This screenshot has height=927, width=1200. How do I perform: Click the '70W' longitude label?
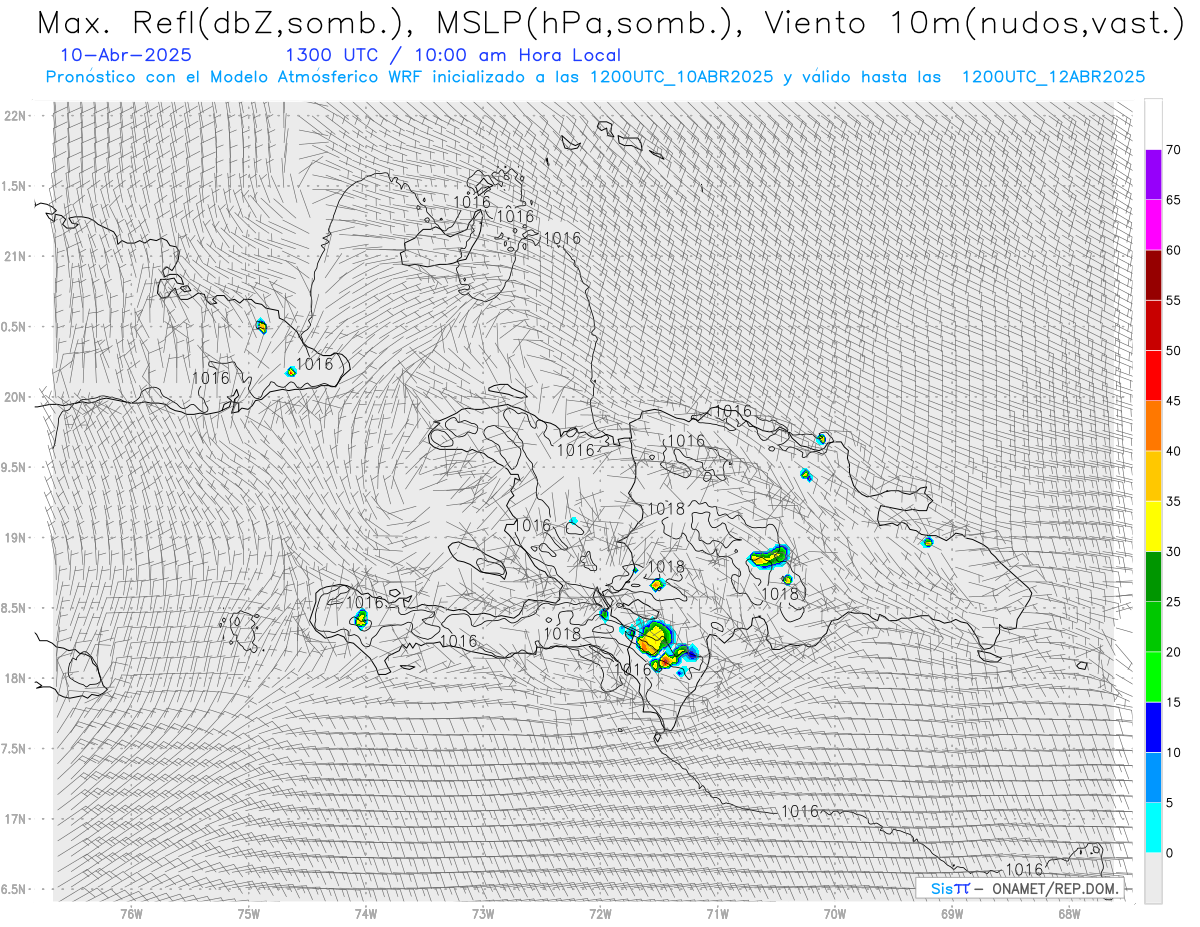click(x=835, y=913)
